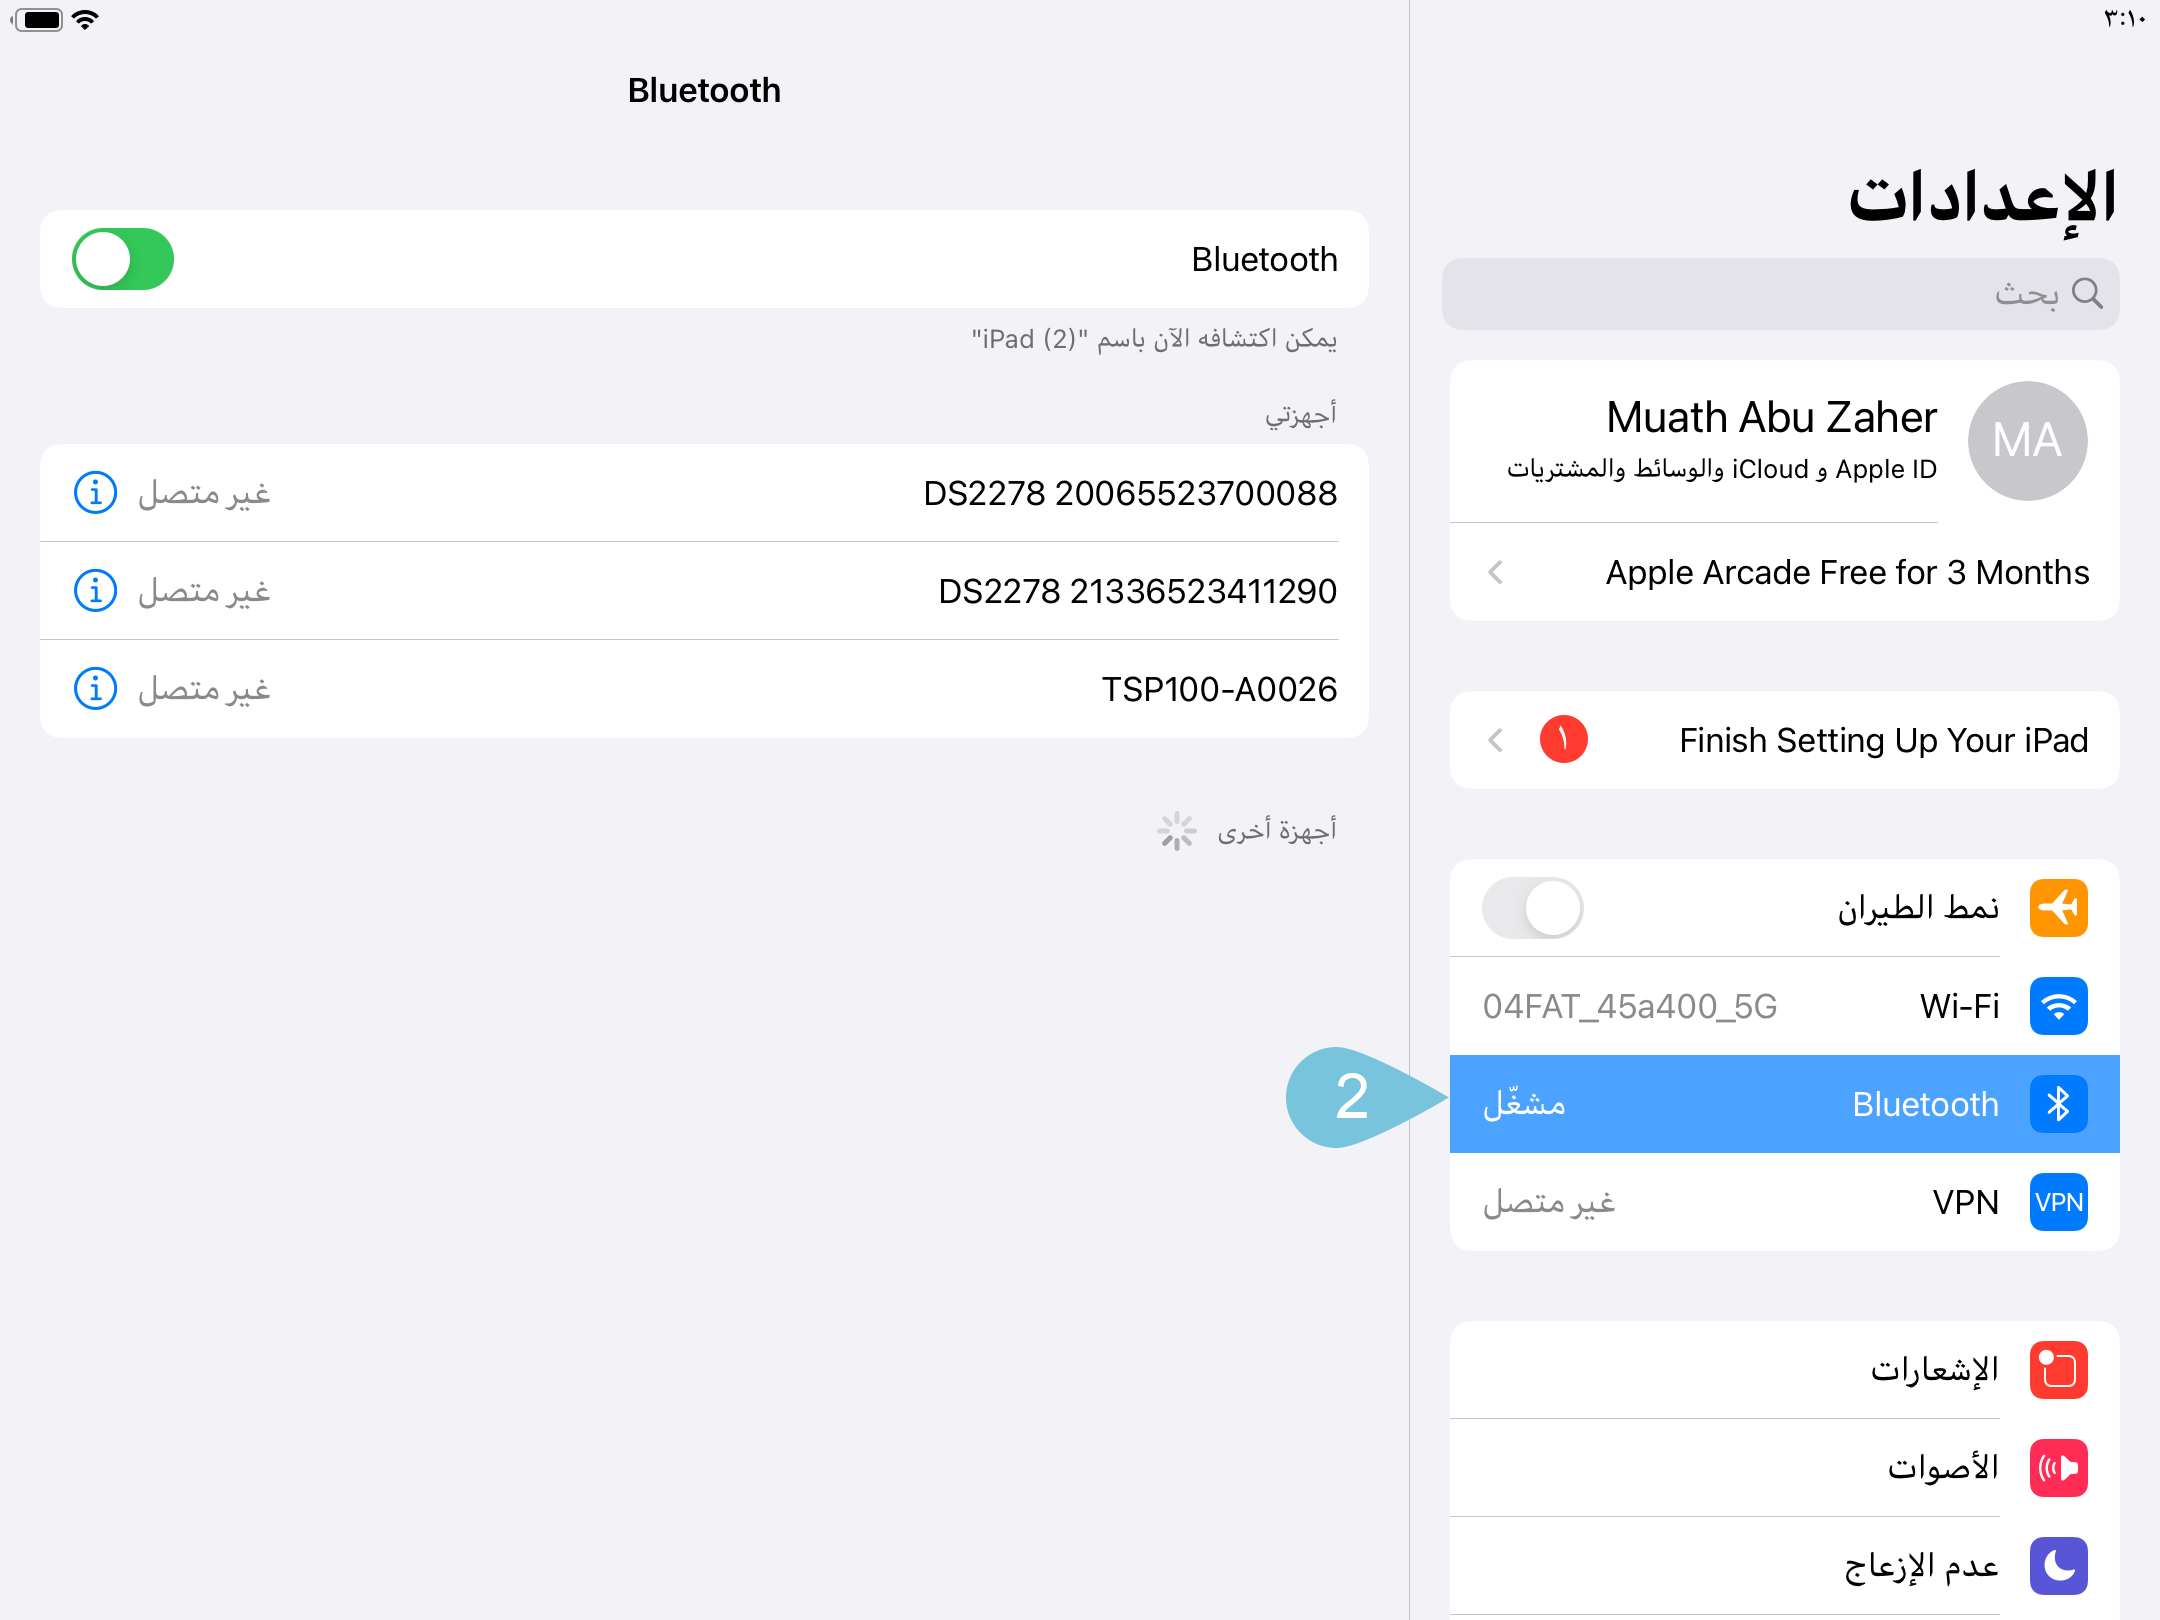Enable the Airplane Mode switch

click(1532, 908)
